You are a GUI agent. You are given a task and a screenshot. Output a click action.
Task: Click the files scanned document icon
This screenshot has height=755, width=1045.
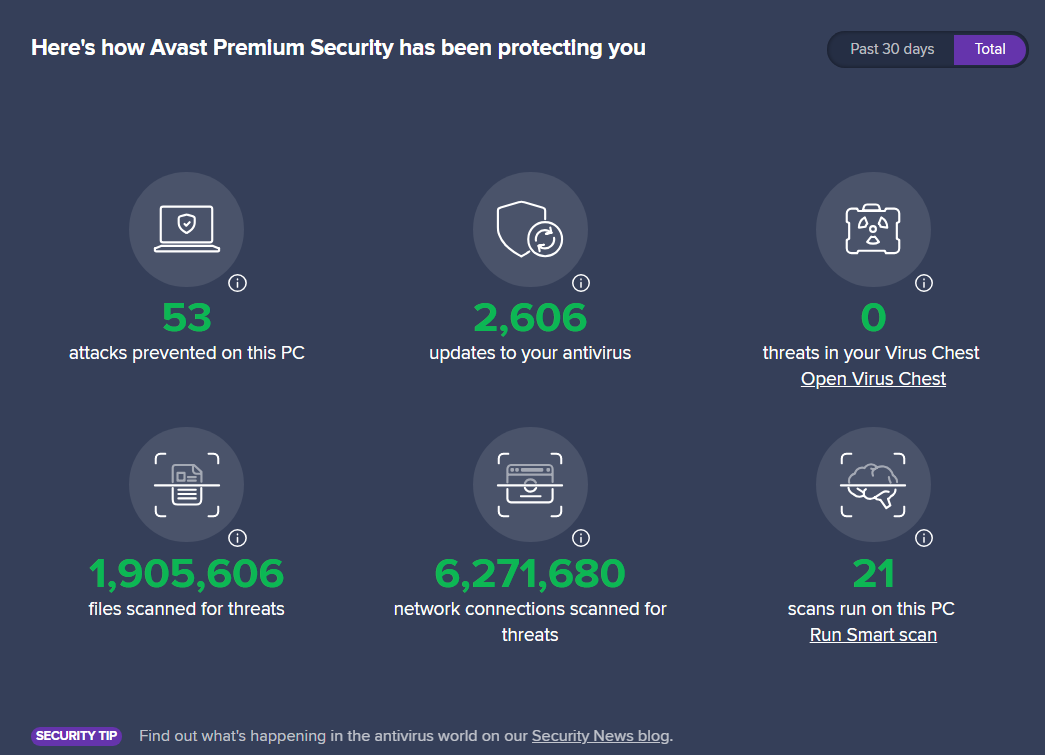coord(186,484)
